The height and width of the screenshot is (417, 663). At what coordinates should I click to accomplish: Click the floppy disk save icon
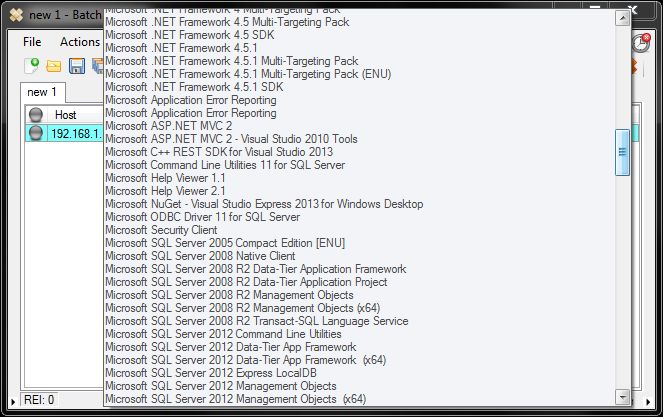[x=77, y=66]
